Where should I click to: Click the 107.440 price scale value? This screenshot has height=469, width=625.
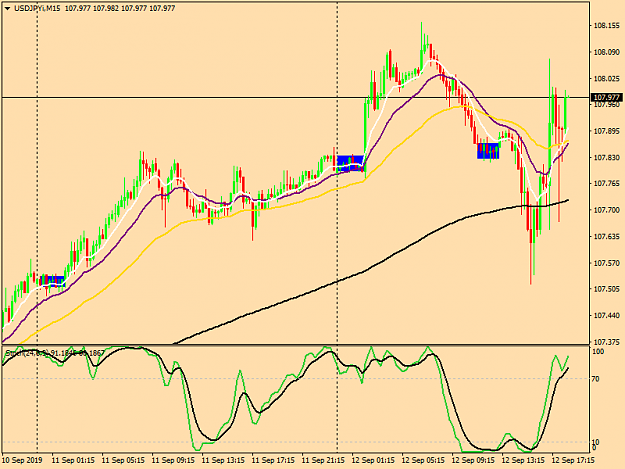point(607,316)
